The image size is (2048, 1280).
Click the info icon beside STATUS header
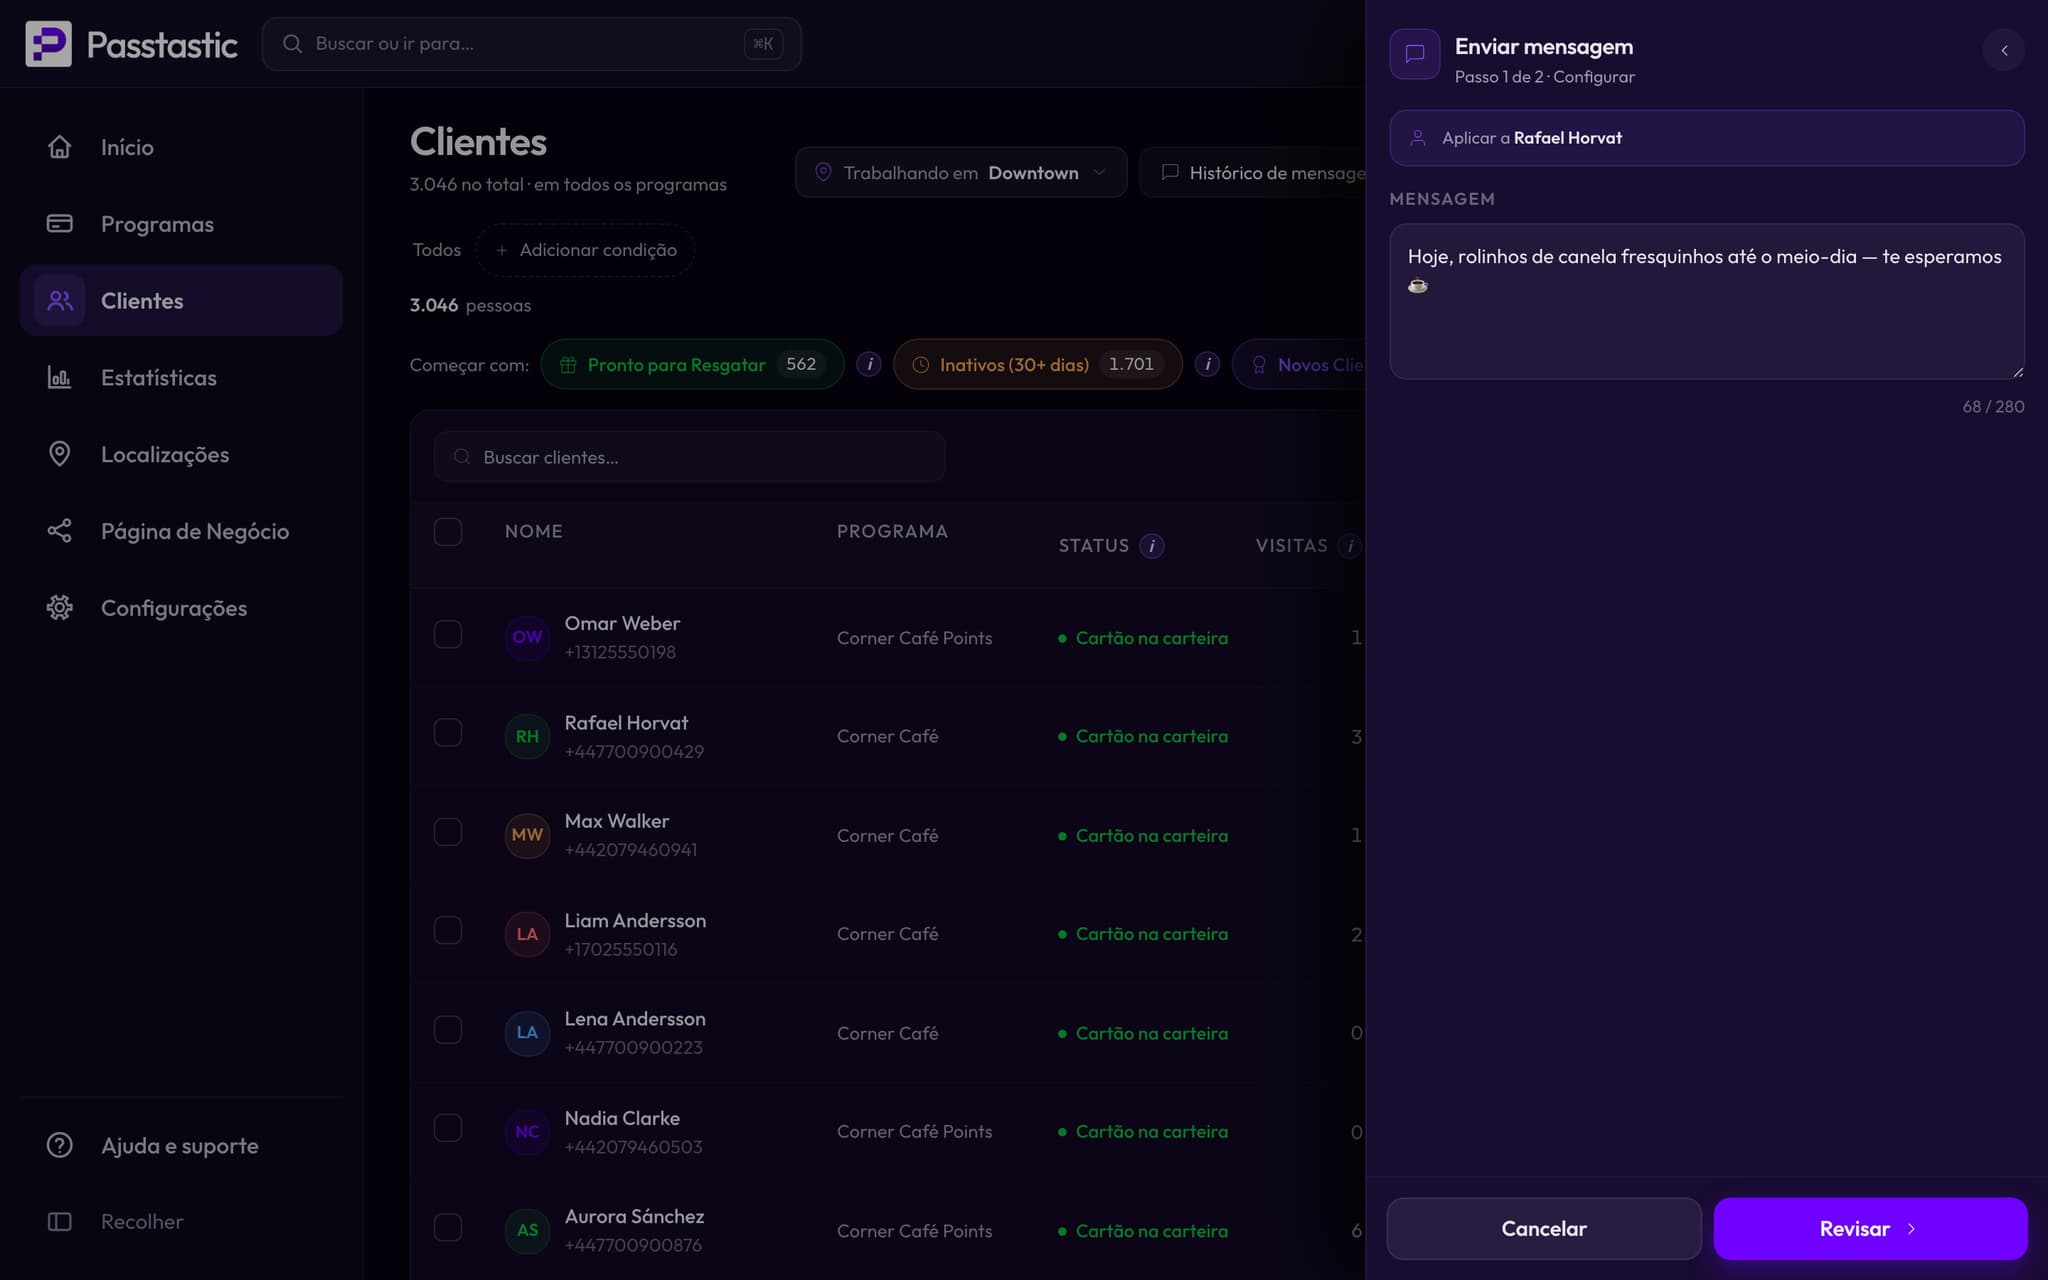pyautogui.click(x=1152, y=545)
